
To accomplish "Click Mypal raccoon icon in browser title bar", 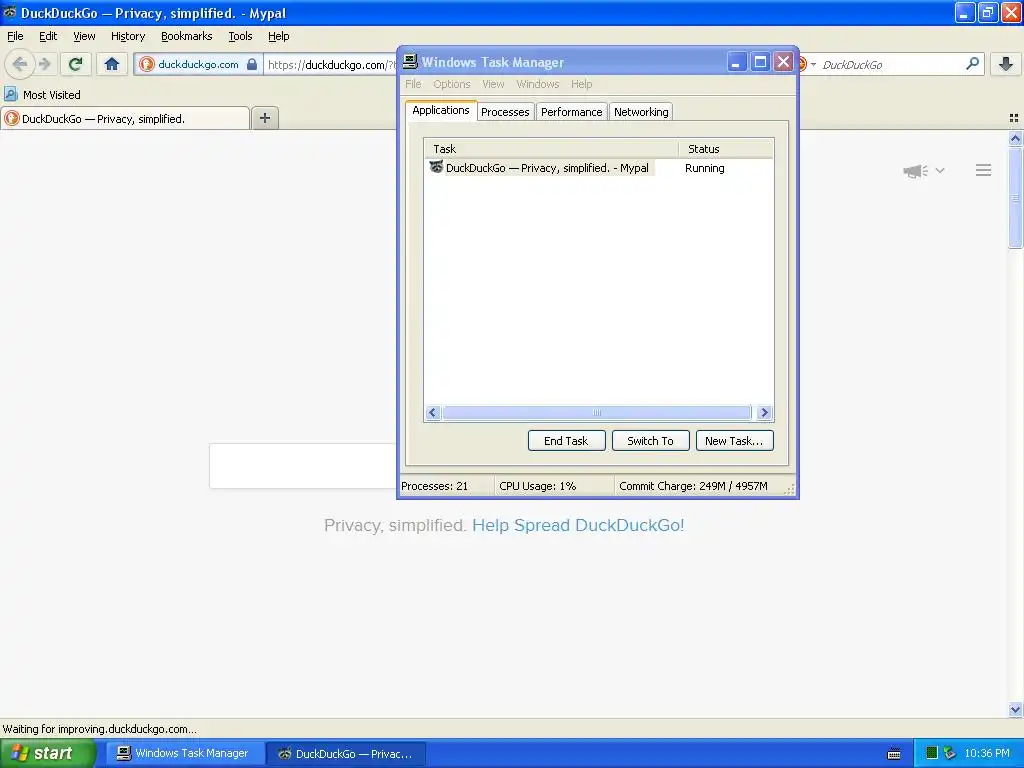I will (10, 12).
